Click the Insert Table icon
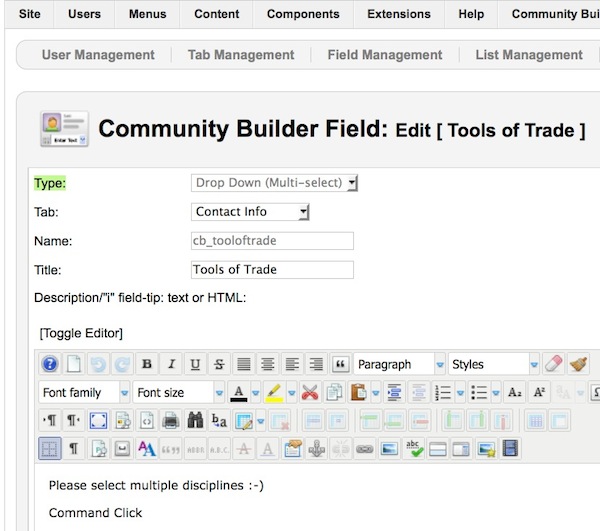 point(244,420)
